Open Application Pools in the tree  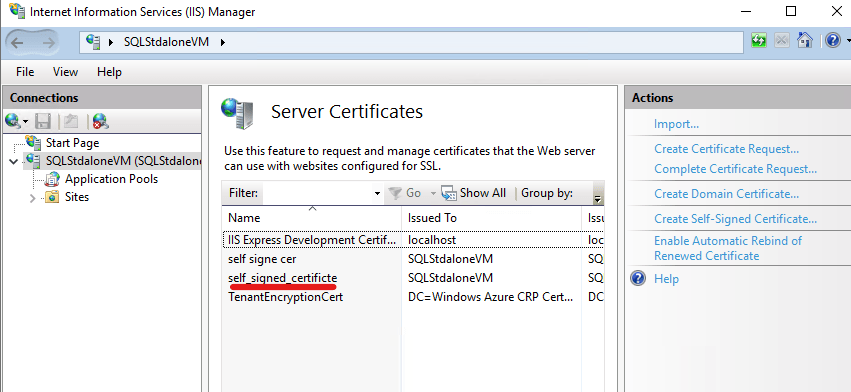[x=111, y=179]
